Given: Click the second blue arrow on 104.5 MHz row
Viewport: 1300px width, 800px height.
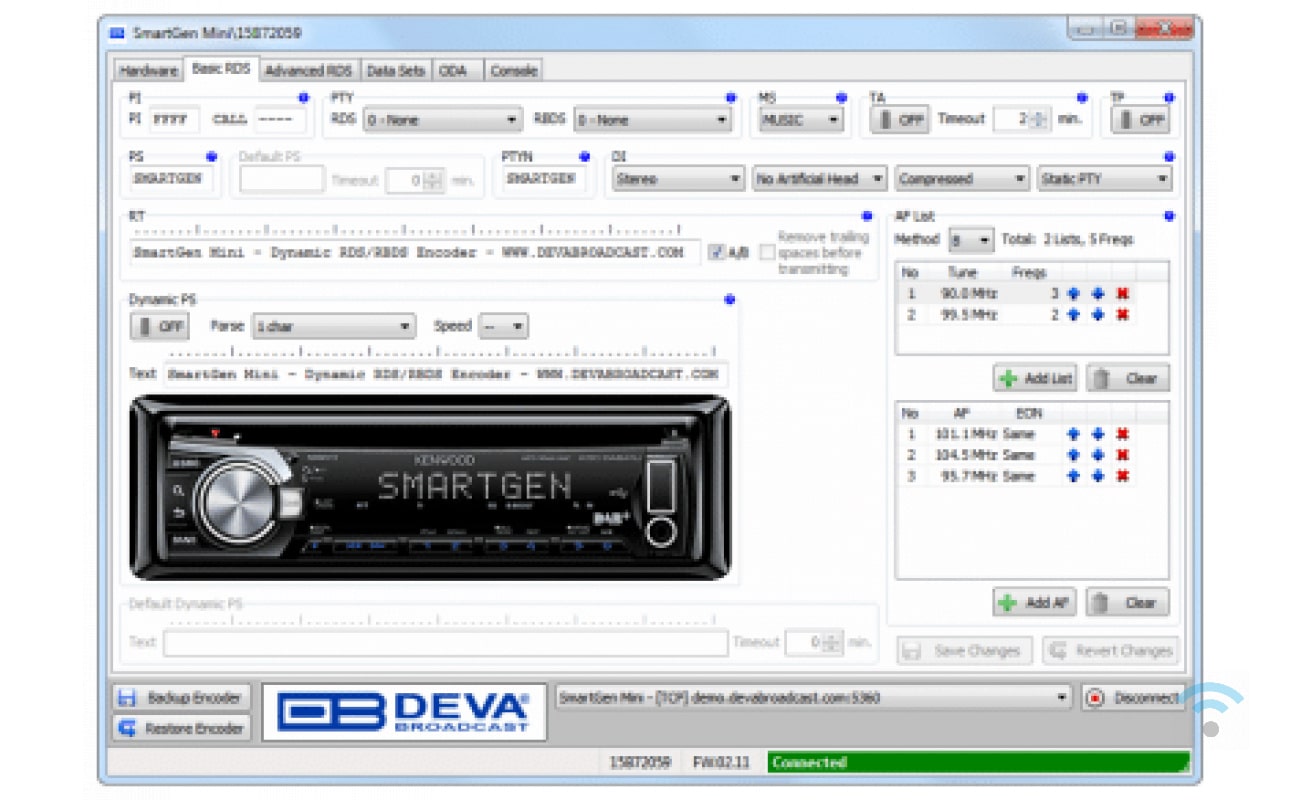Looking at the screenshot, I should pyautogui.click(x=1098, y=455).
